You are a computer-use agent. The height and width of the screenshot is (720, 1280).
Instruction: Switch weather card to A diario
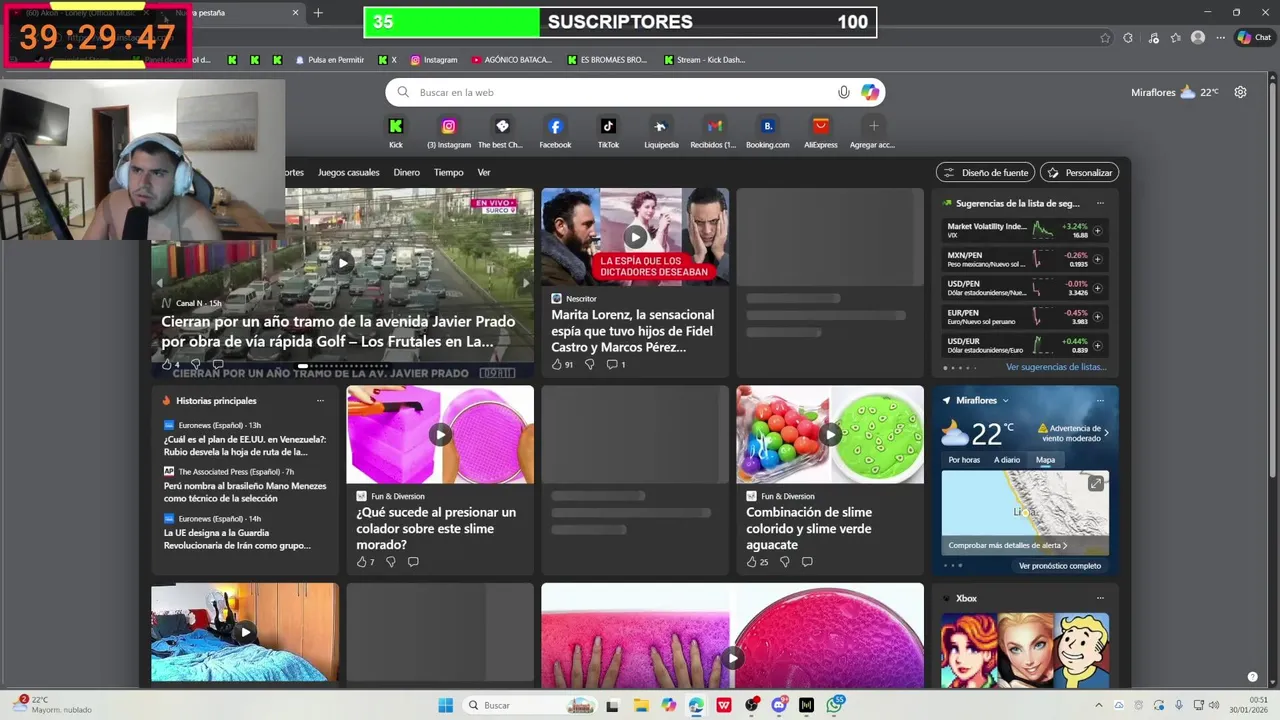point(1007,460)
